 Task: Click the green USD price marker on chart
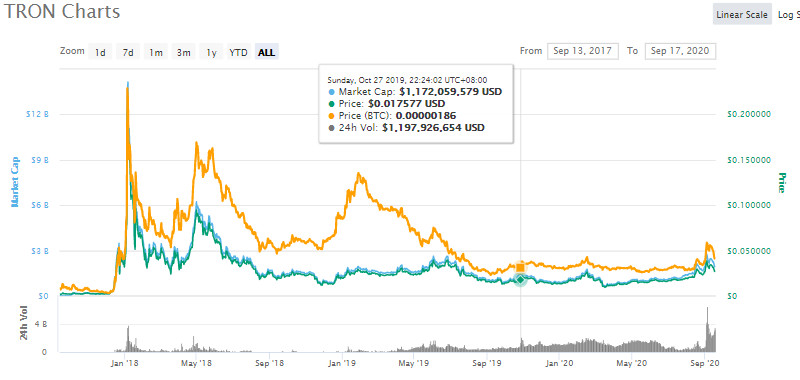(x=520, y=280)
